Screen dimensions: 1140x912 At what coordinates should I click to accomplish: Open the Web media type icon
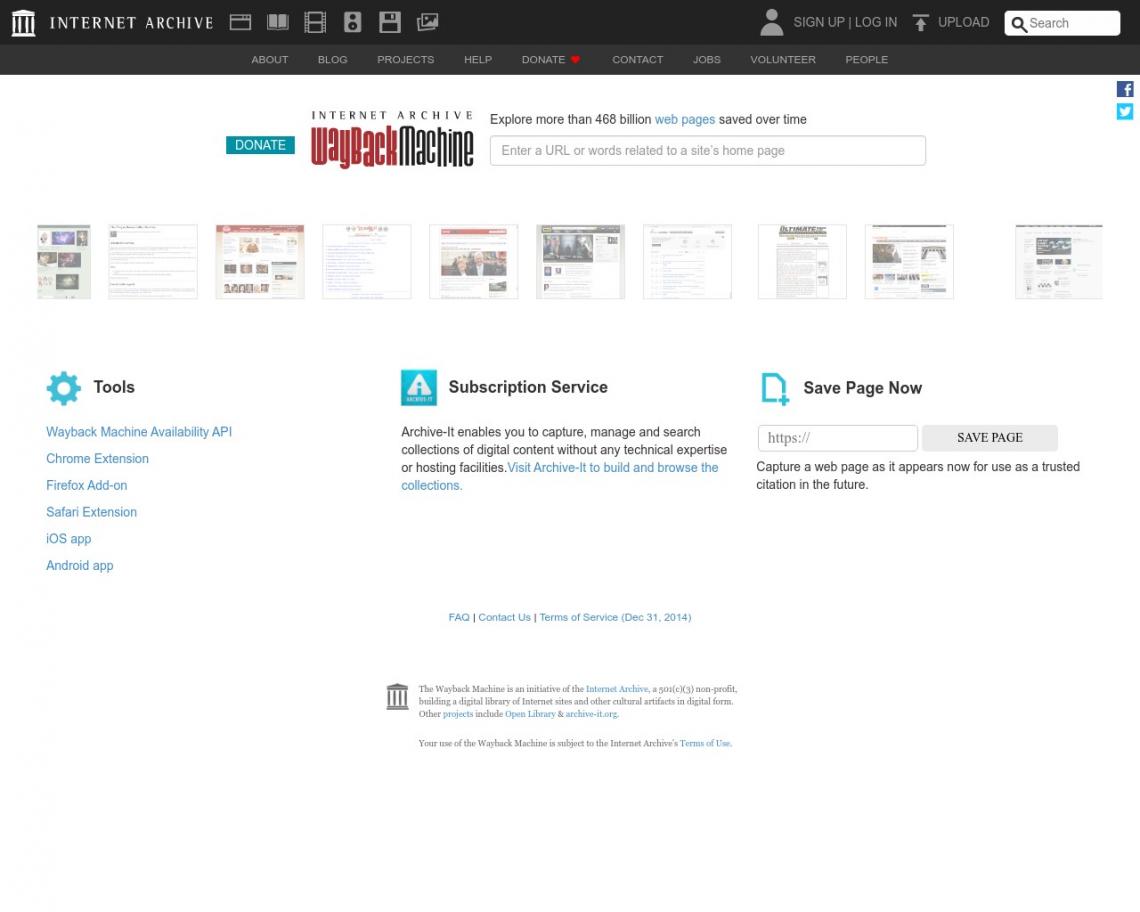[241, 23]
